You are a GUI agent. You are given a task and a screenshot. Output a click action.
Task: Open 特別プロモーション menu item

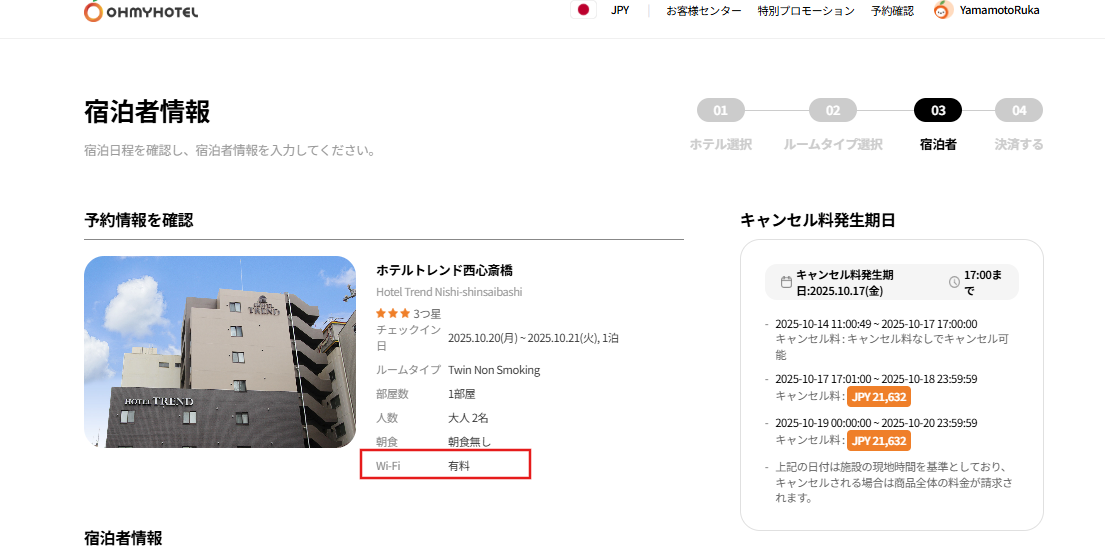click(806, 11)
